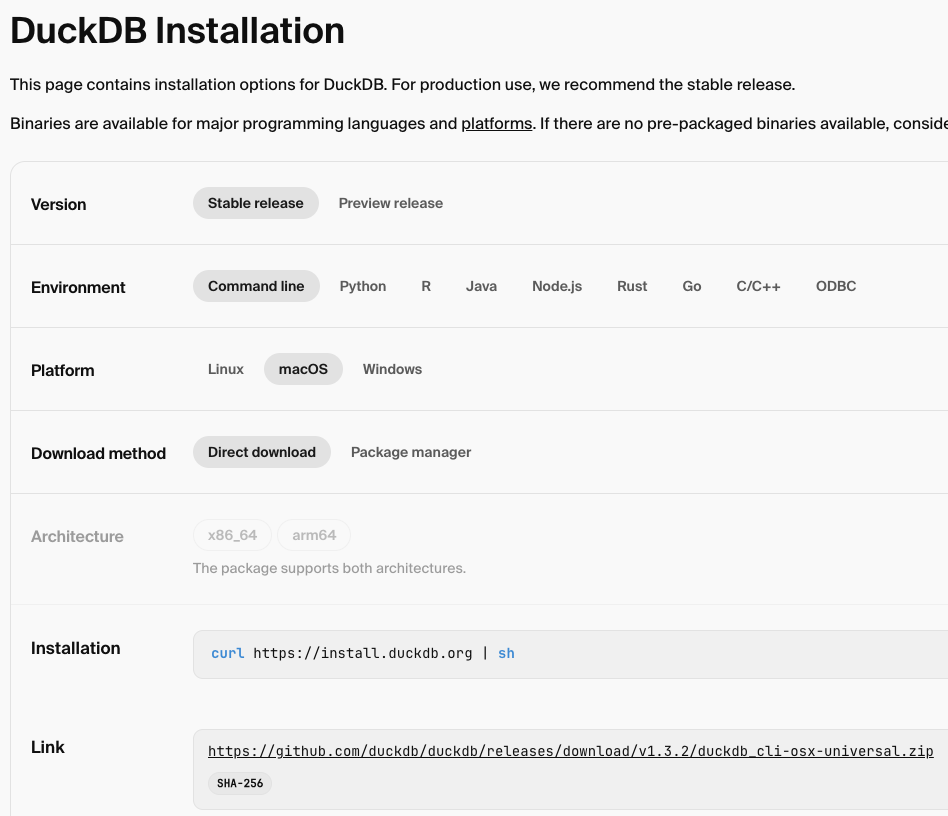Select Python environment
The image size is (948, 816).
[x=363, y=286]
